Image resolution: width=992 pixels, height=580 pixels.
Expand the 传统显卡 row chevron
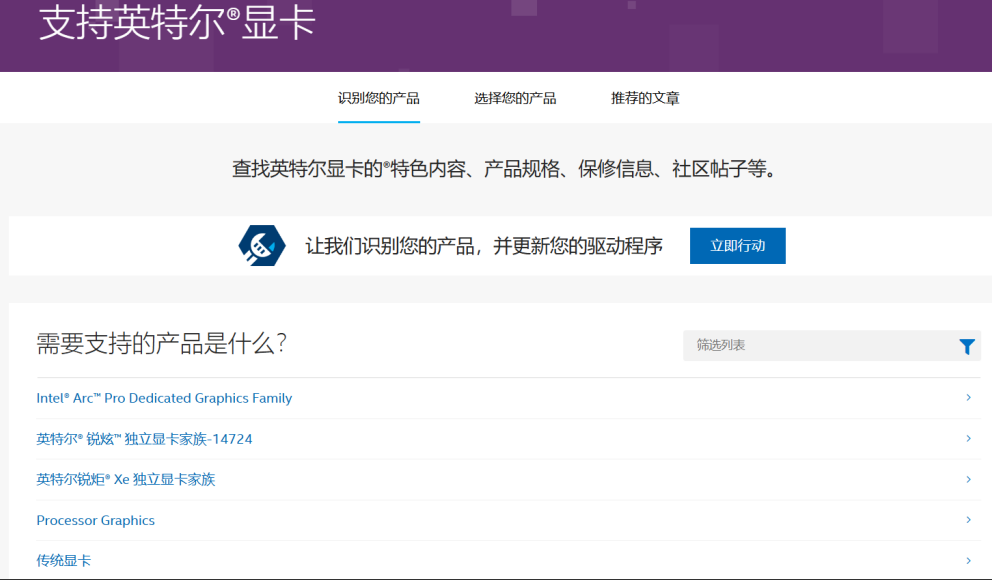coord(968,560)
